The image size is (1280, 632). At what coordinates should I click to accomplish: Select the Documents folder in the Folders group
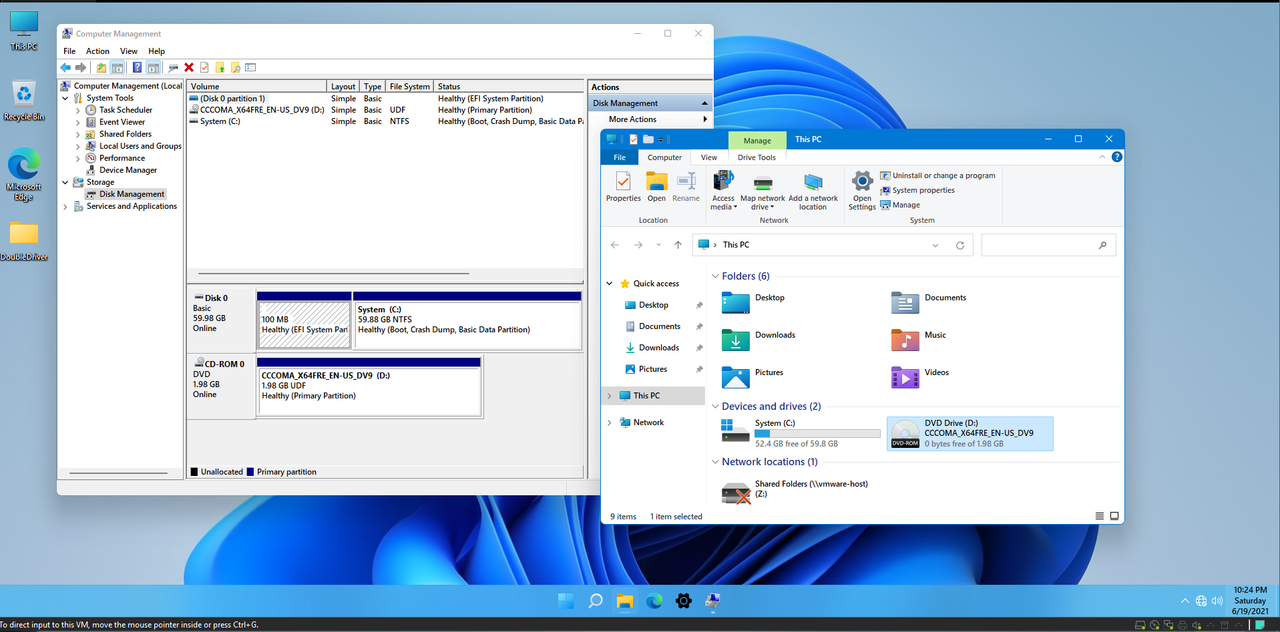pos(905,302)
